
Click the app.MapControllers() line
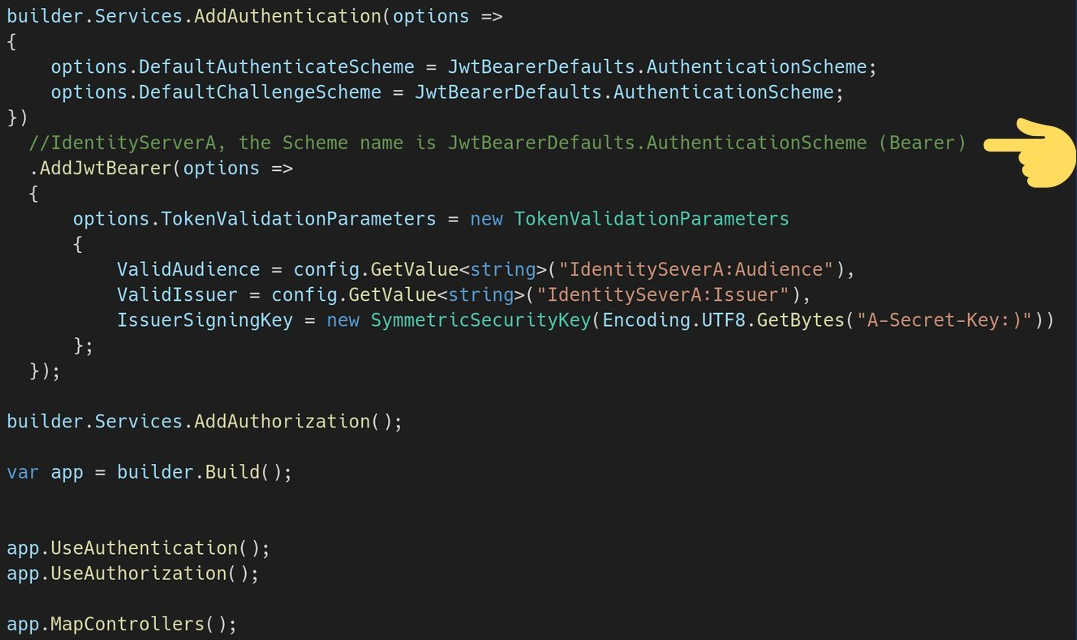pos(122,624)
